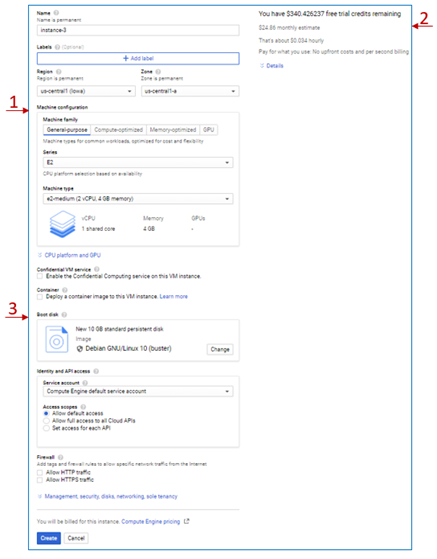The height and width of the screenshot is (559, 437).
Task: Select Allow full access to all Cloud APIs
Action: click(x=46, y=421)
